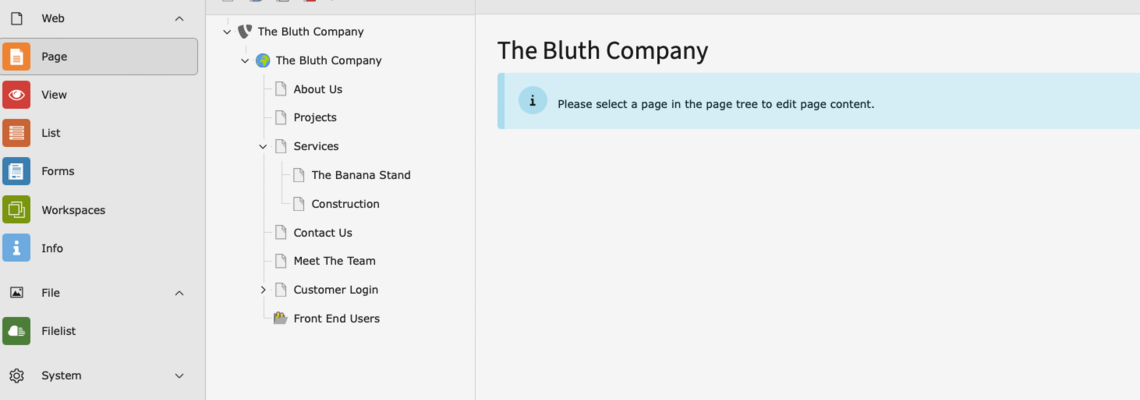Select the Forms module icon
Viewport: 1140px width, 400px height.
(x=16, y=171)
